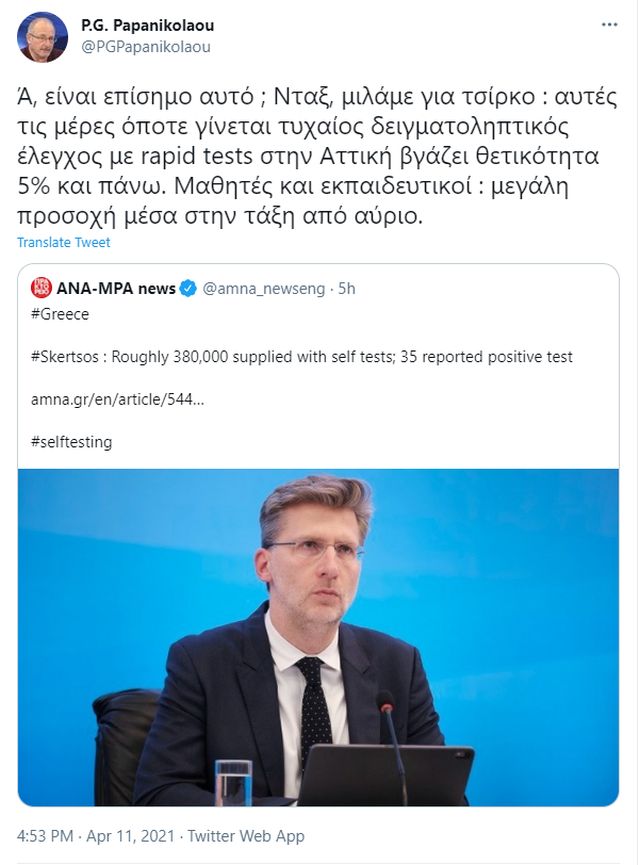Open the amna.gr/en/article link
This screenshot has width=640, height=865.
coord(118,399)
